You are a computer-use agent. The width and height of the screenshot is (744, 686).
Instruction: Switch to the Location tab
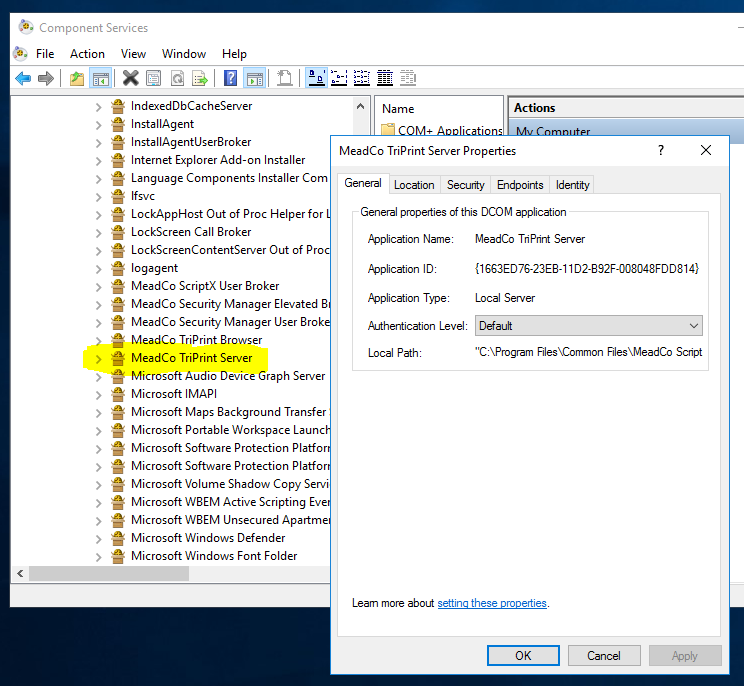[x=414, y=185]
